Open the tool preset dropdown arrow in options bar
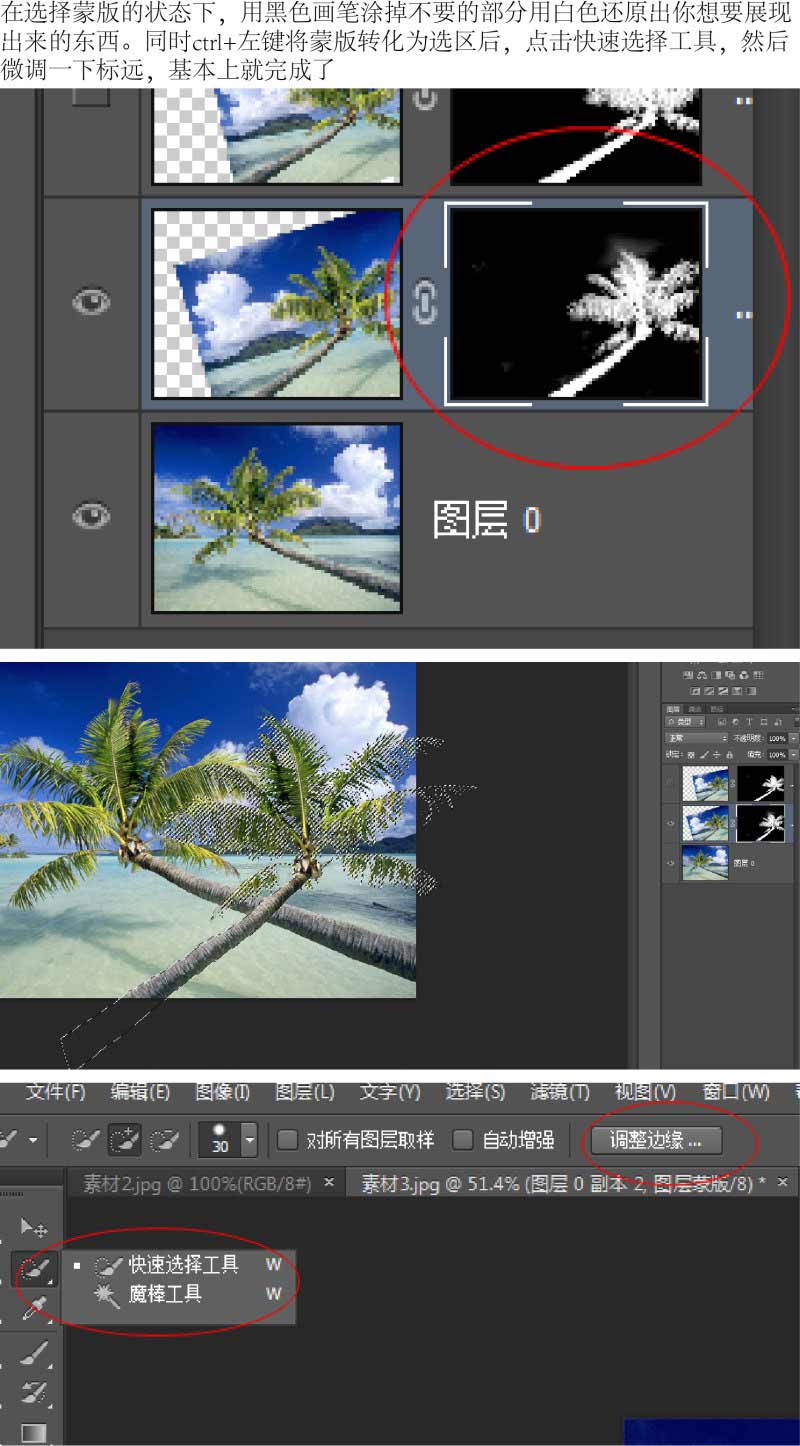 click(x=33, y=1139)
